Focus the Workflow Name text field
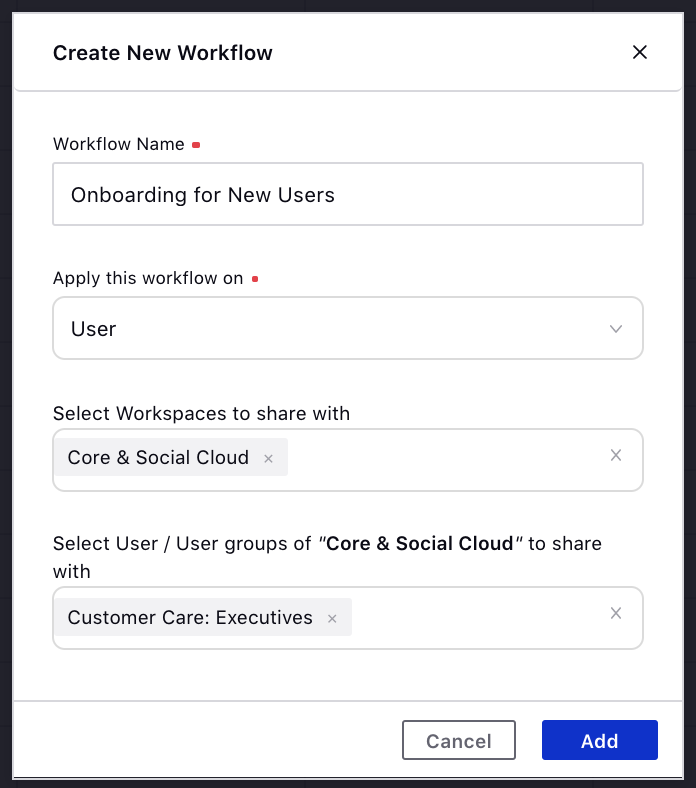Viewport: 696px width, 788px height. (348, 194)
